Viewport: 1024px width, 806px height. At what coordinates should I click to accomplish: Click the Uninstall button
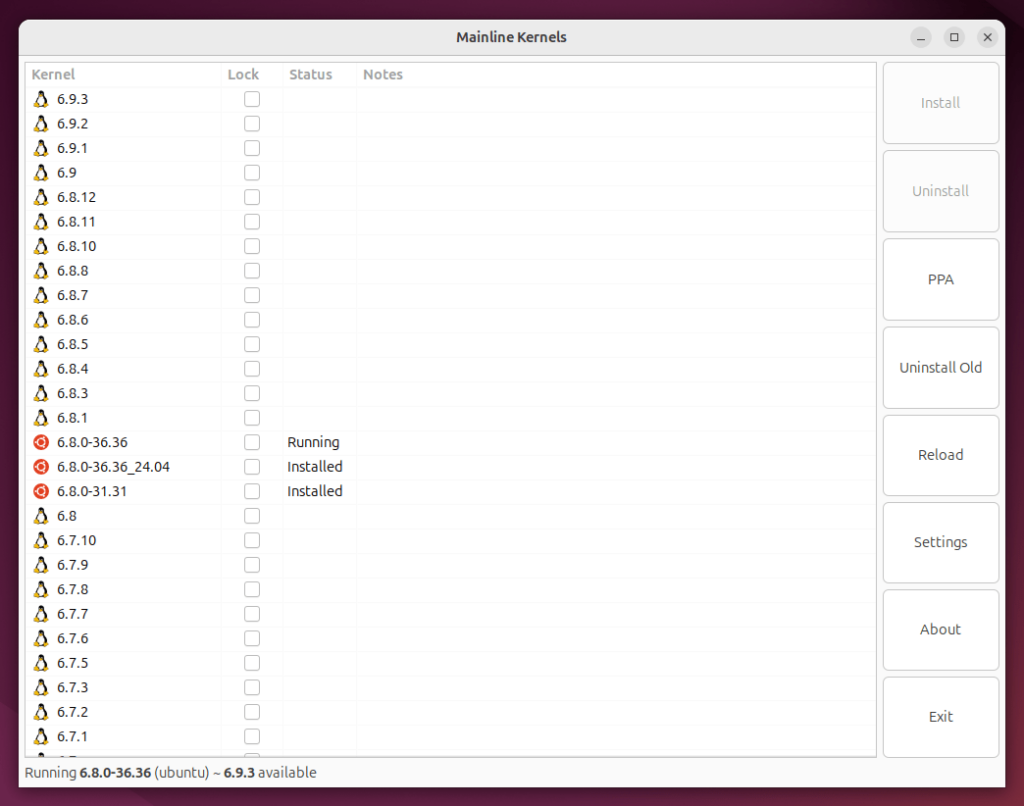(940, 191)
